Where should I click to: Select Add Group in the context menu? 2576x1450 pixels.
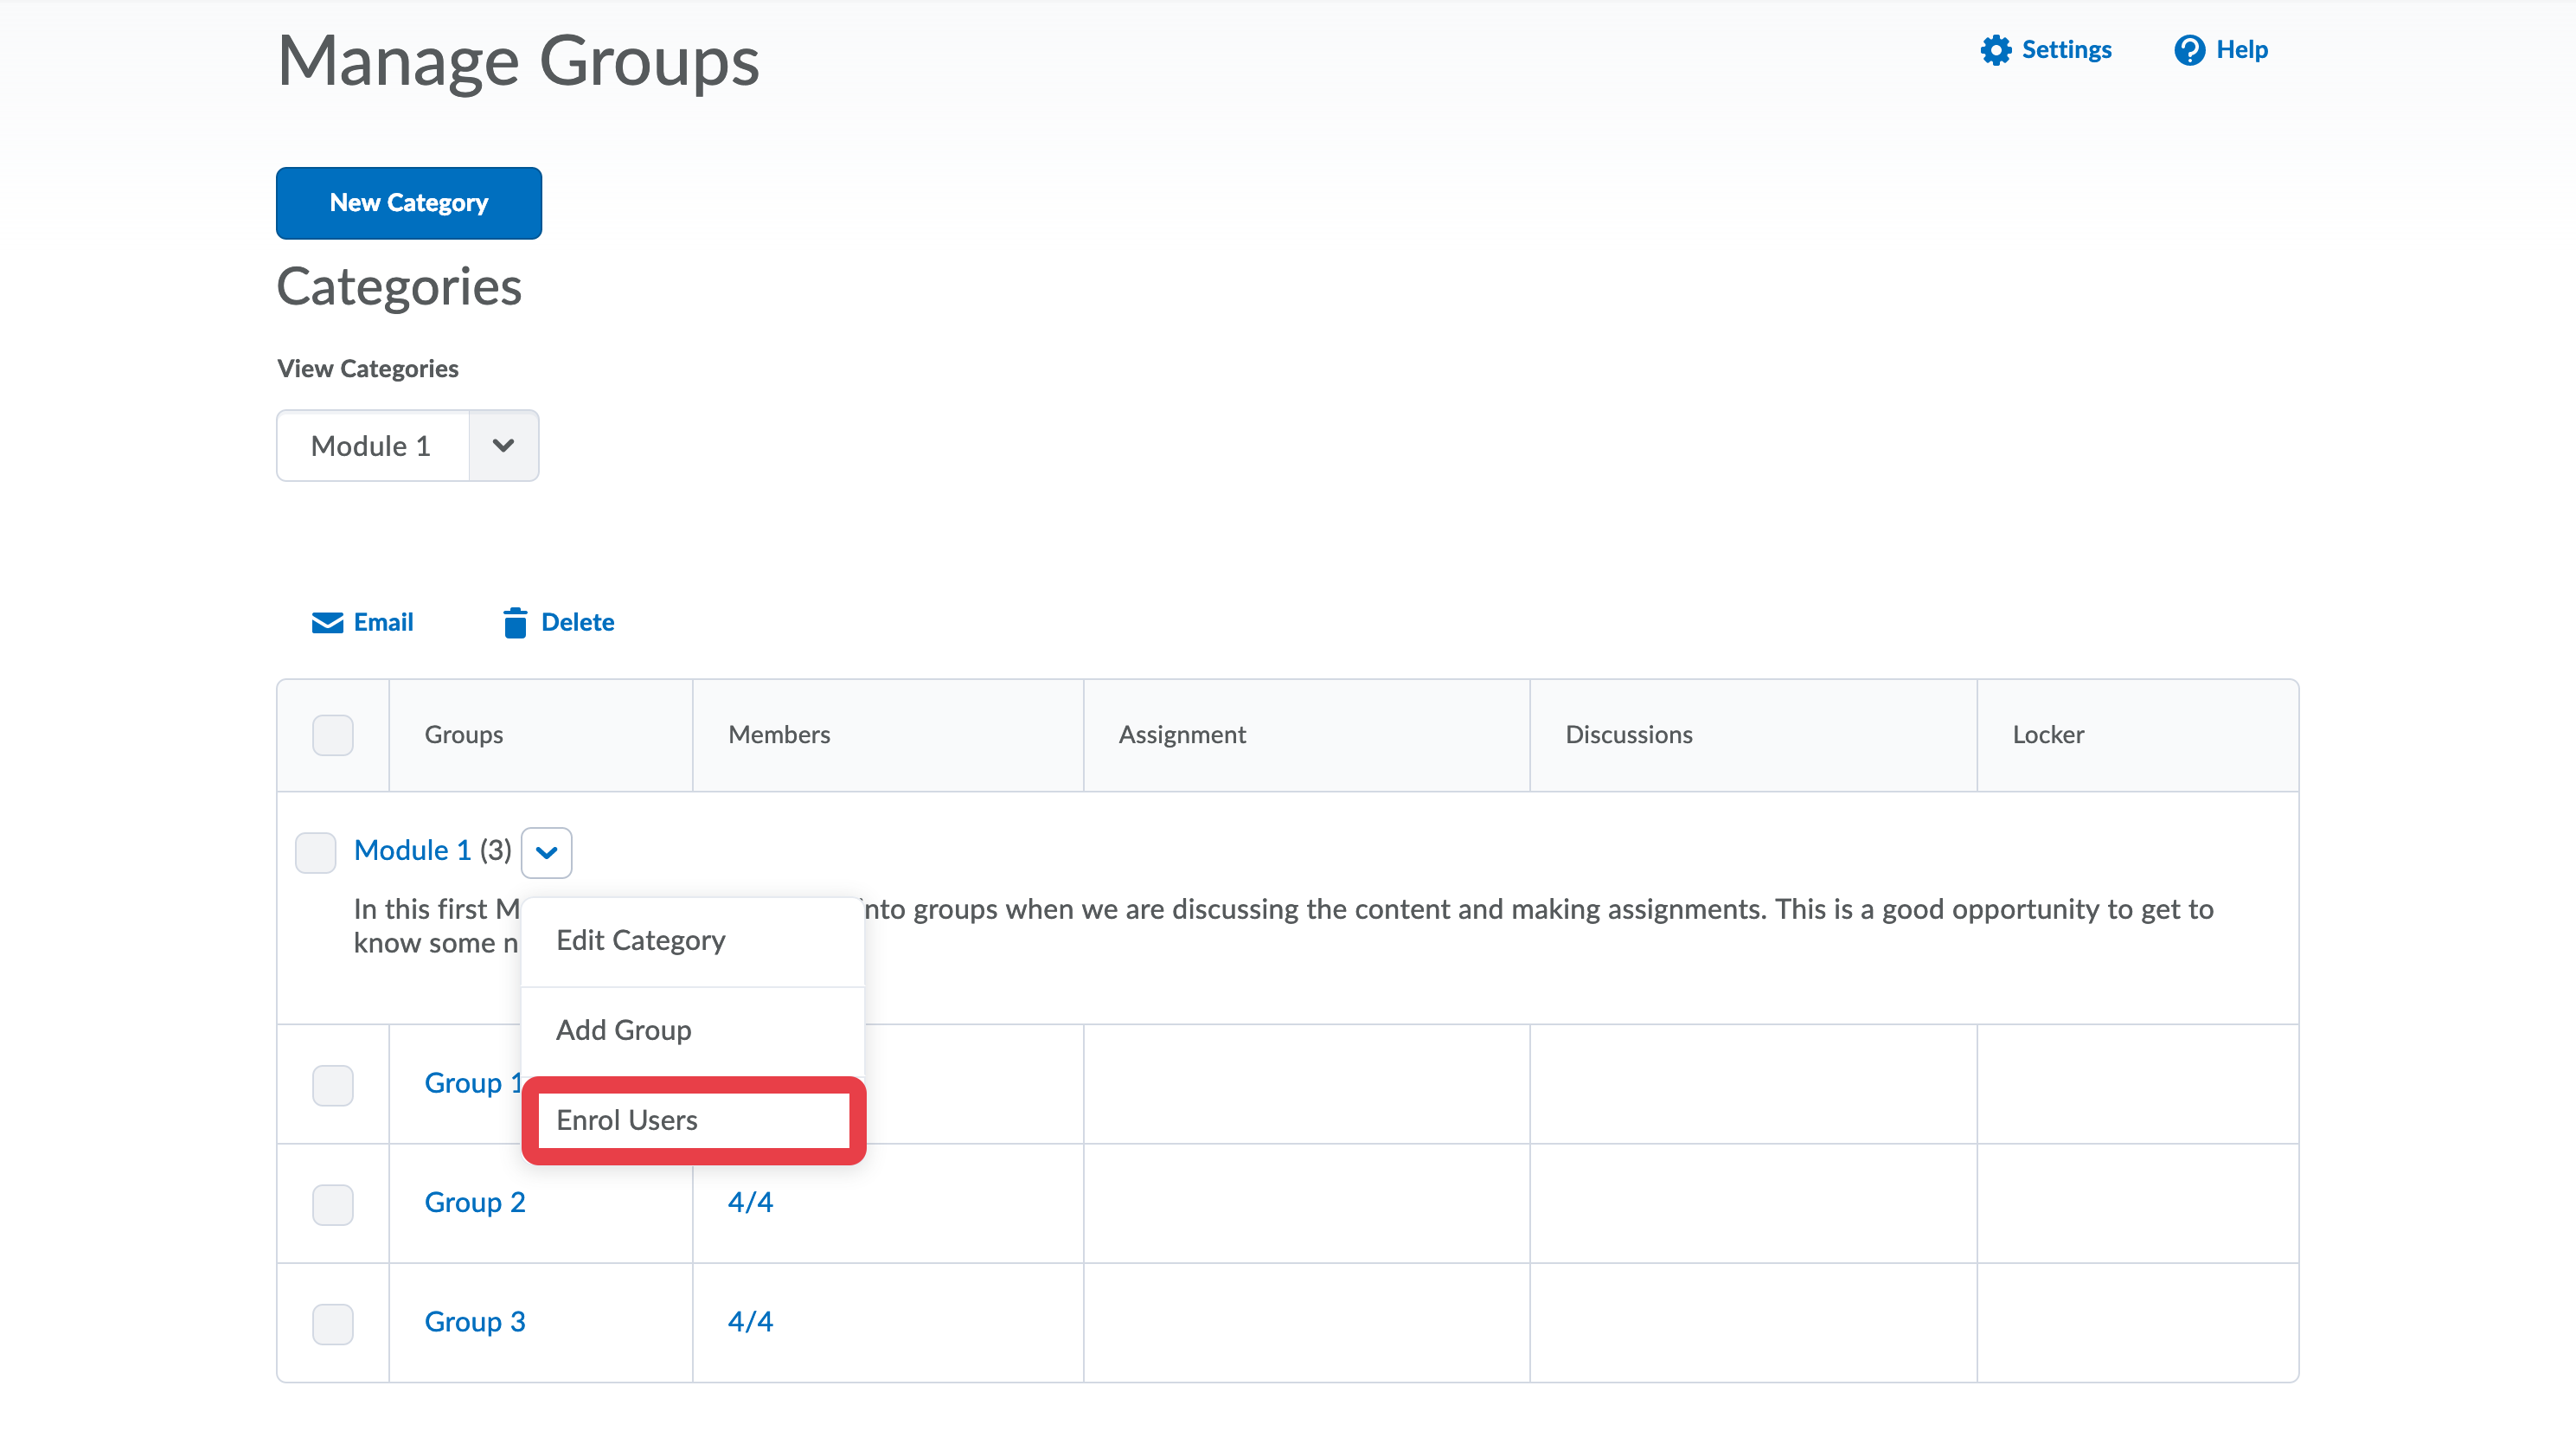click(x=623, y=1030)
